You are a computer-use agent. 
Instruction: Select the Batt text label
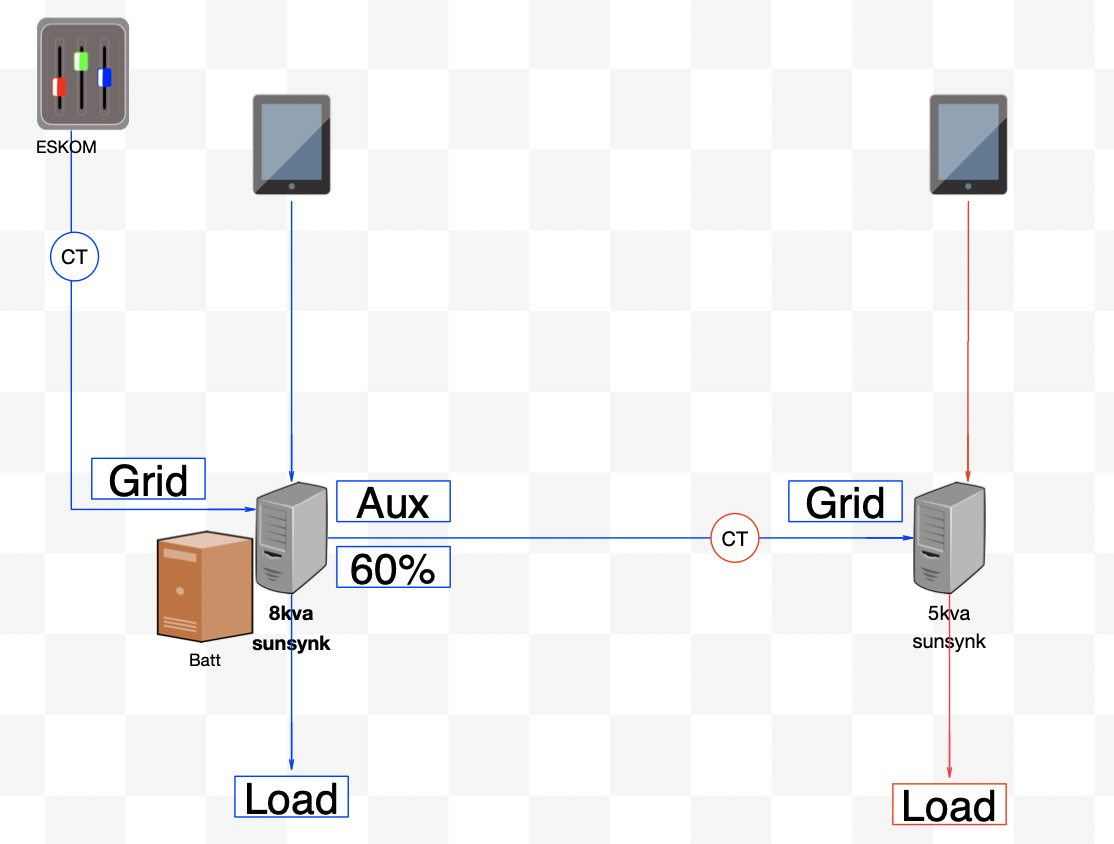(203, 659)
